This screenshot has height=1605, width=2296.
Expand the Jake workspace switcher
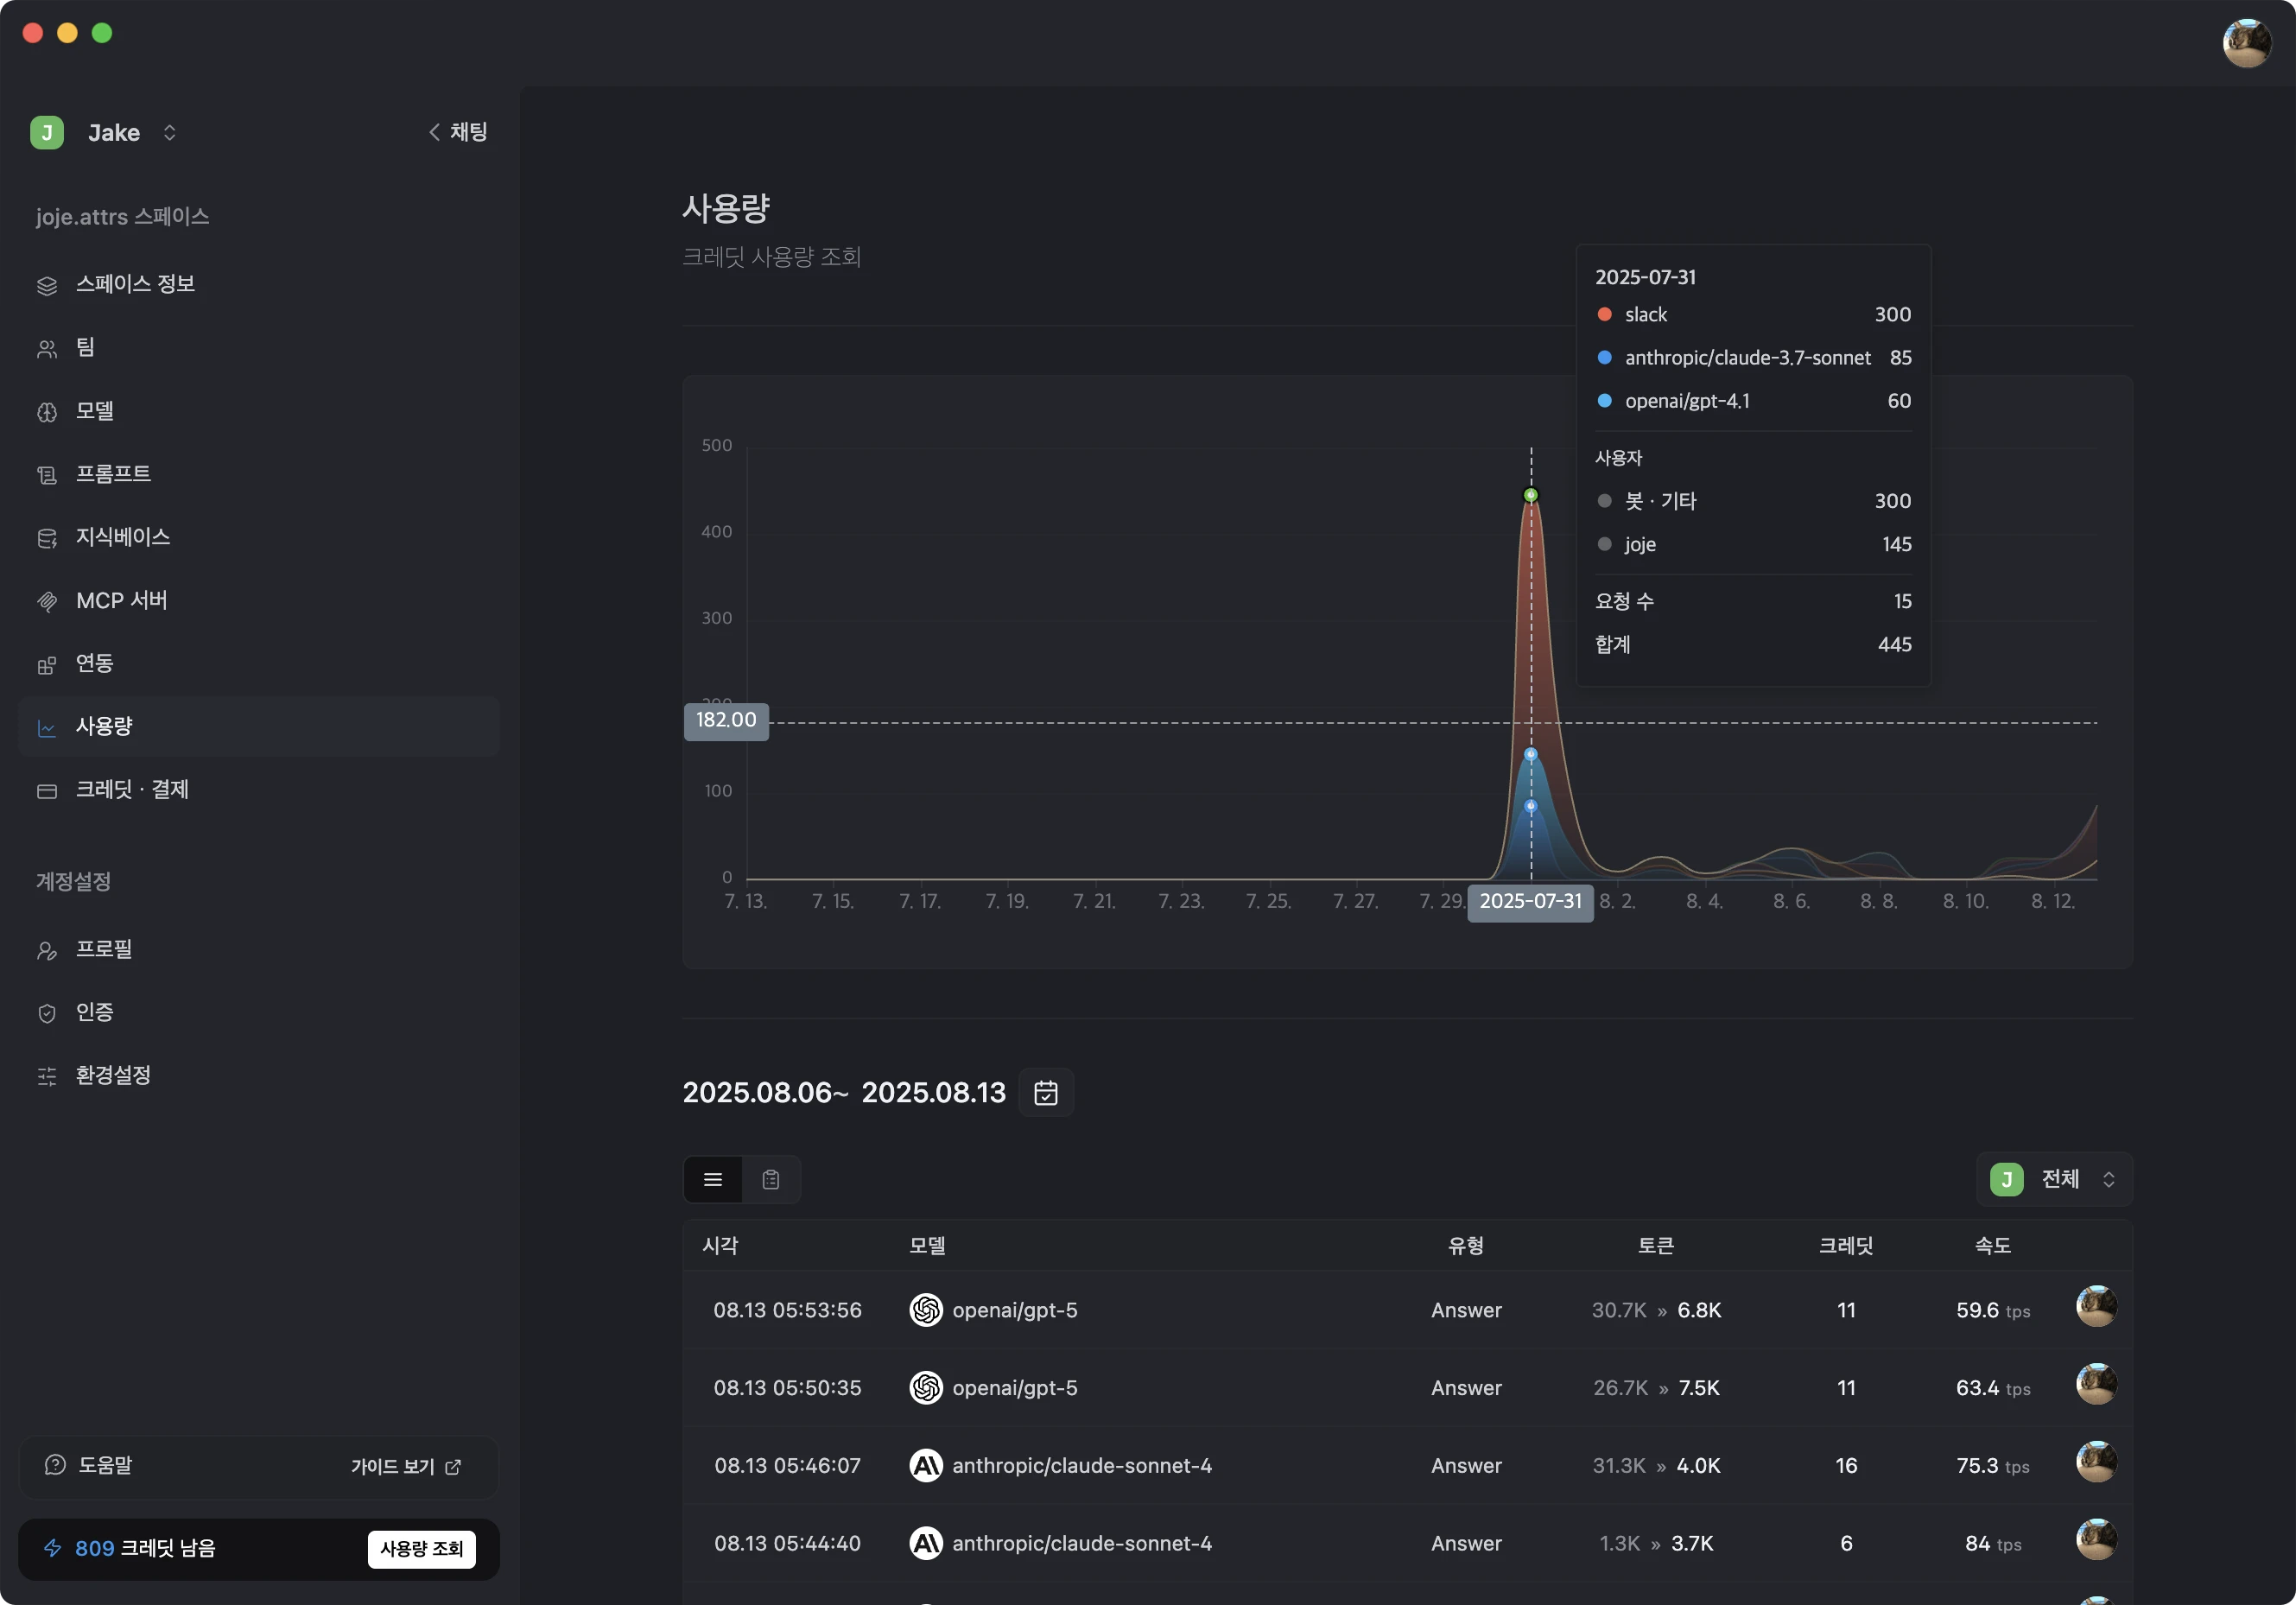(x=170, y=133)
